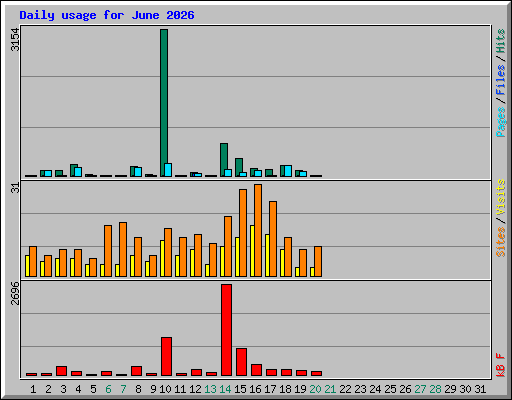The height and width of the screenshot is (400, 512).
Task: Click the red KB bar for day 8
Action: (x=136, y=371)
